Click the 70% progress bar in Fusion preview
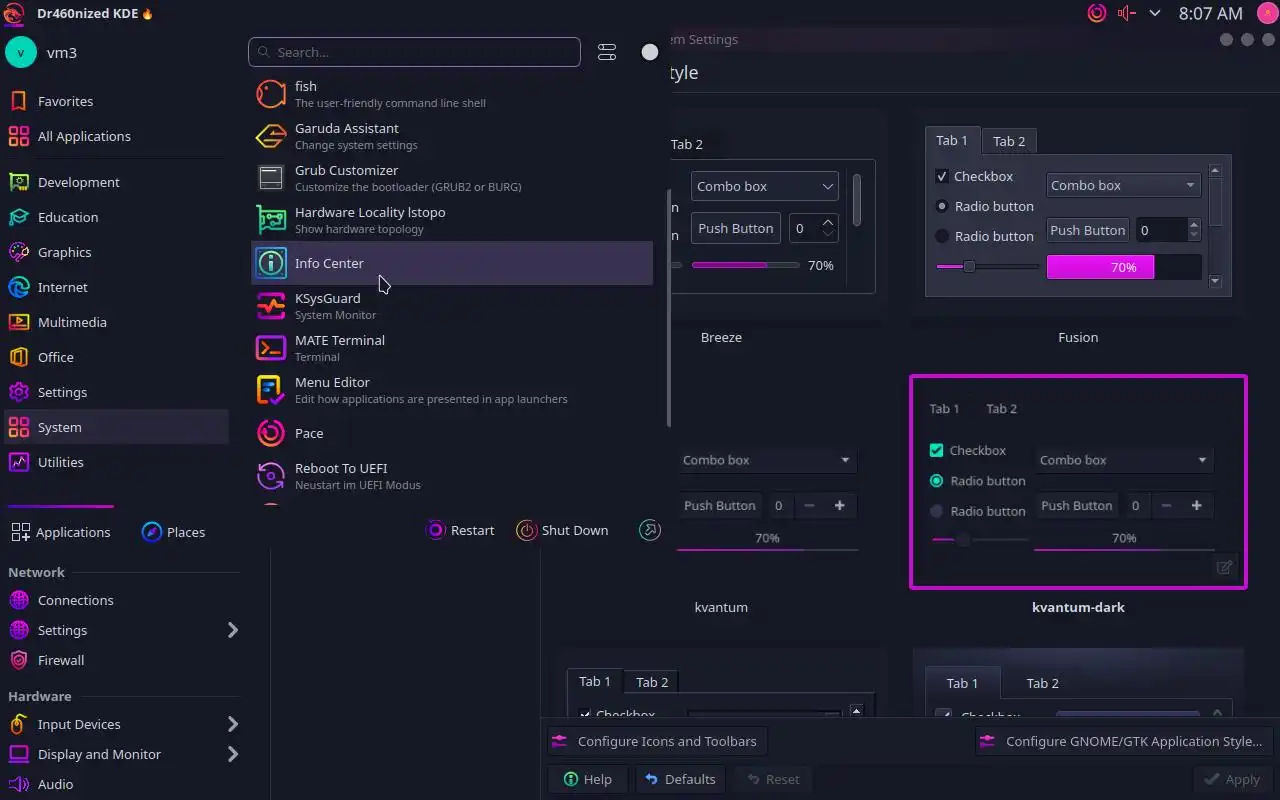Image resolution: width=1280 pixels, height=800 pixels. 1123,267
